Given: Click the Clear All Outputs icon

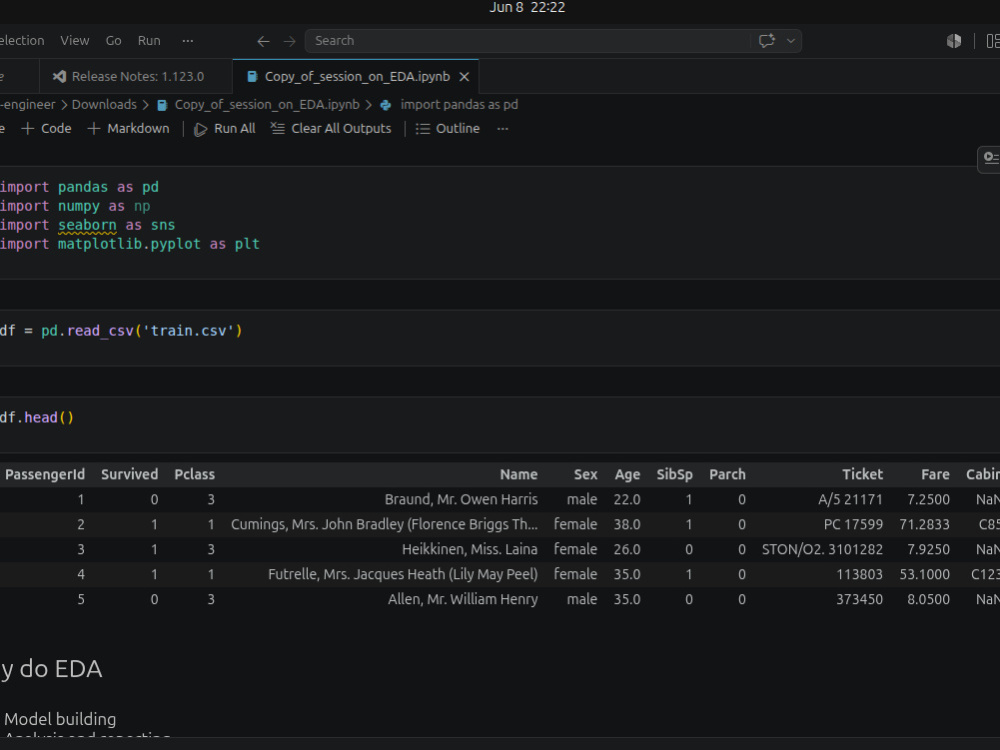Looking at the screenshot, I should (277, 129).
